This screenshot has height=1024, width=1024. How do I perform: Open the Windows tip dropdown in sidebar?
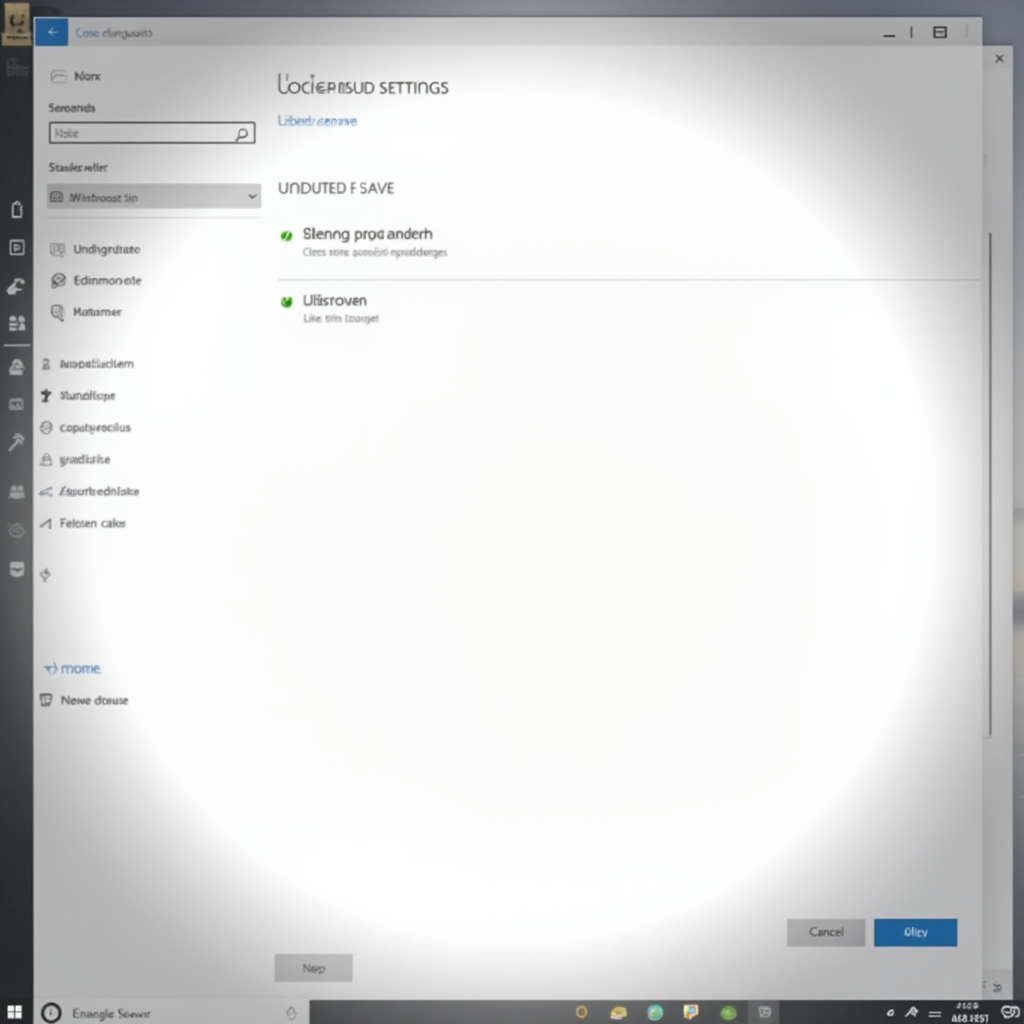152,197
